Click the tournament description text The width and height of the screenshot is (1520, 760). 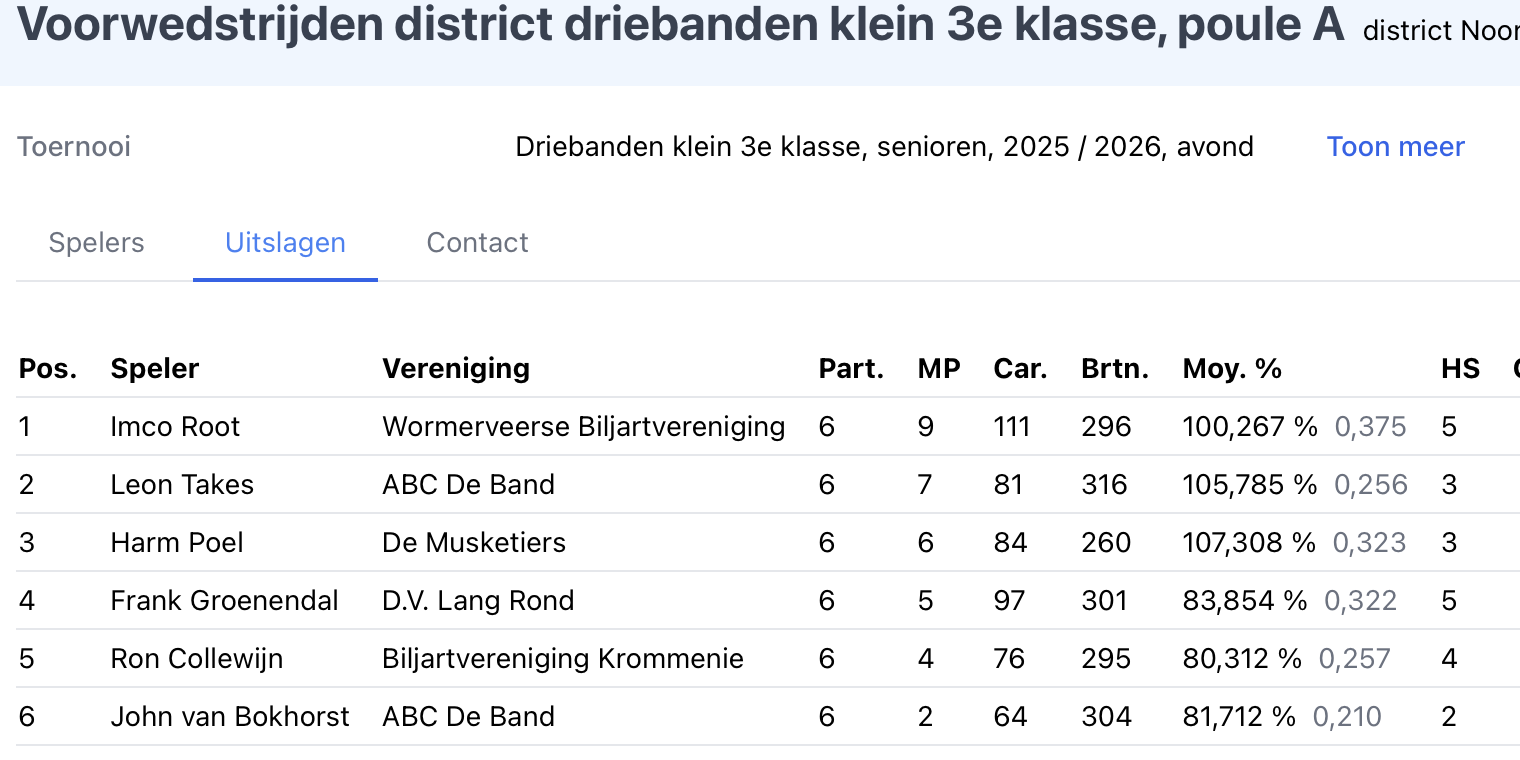[884, 147]
